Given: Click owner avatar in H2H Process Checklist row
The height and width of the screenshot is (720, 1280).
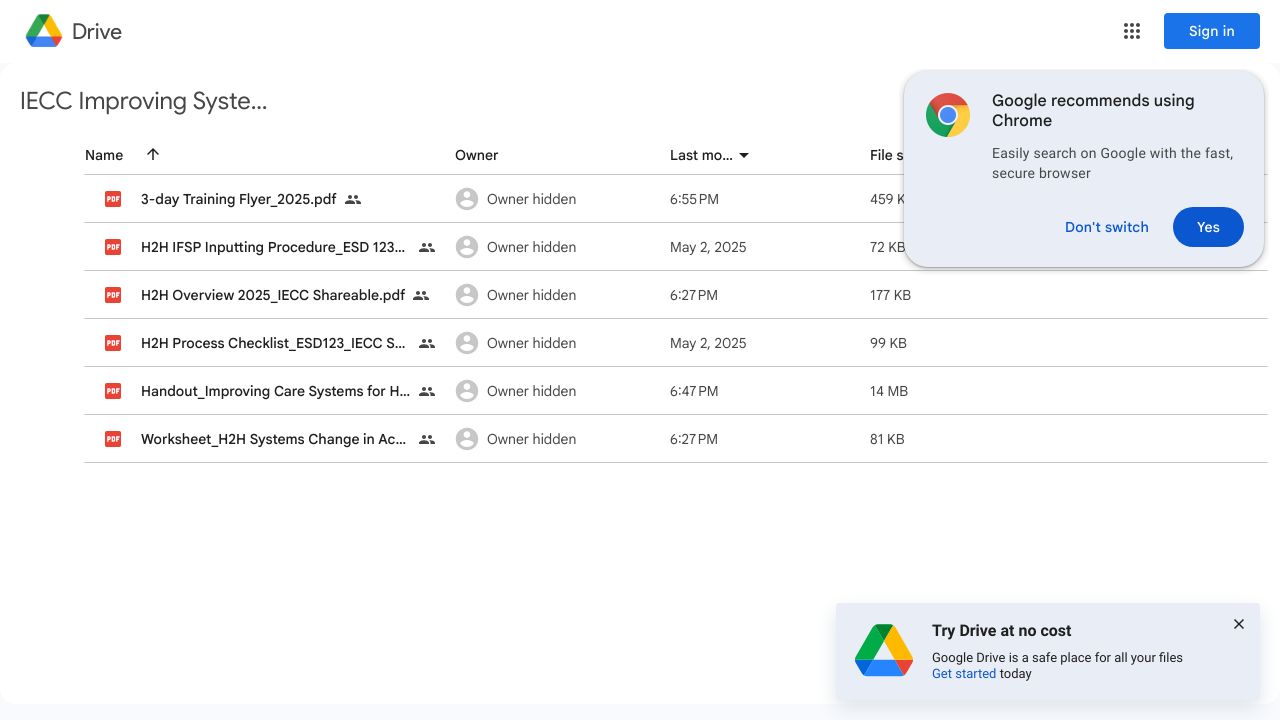Looking at the screenshot, I should pos(466,343).
